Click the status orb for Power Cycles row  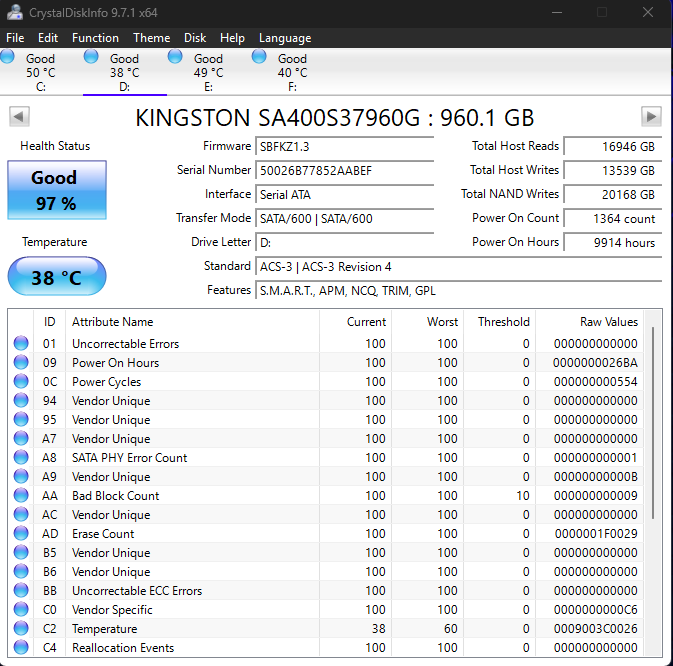pyautogui.click(x=21, y=381)
